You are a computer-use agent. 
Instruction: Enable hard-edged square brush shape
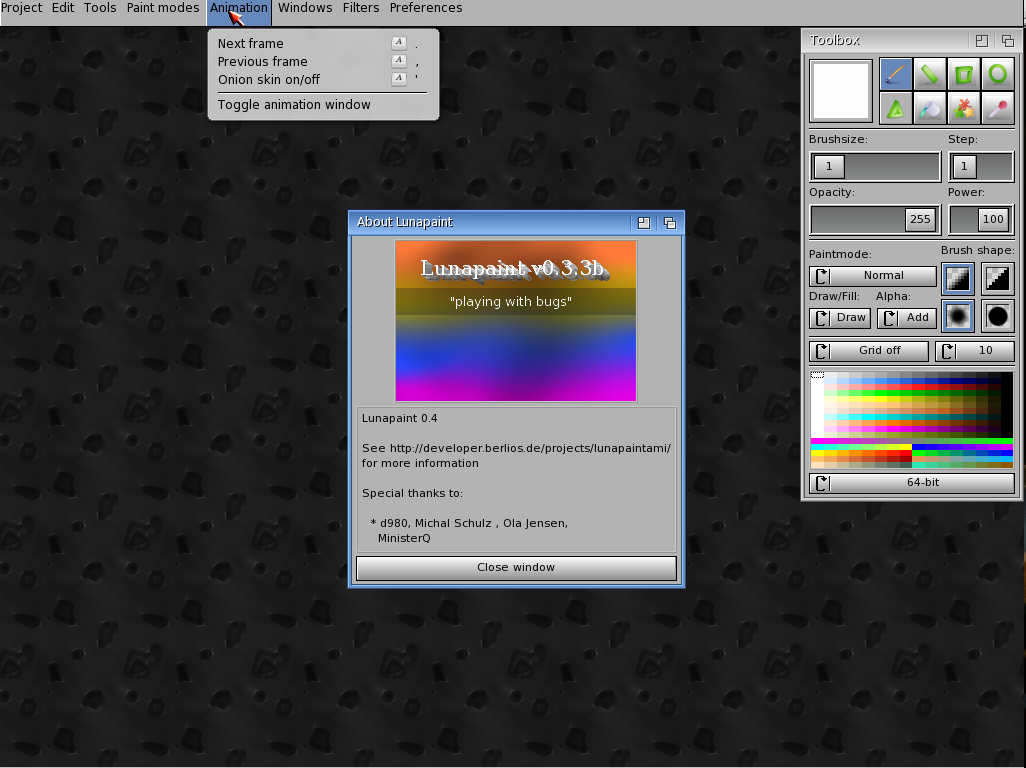997,279
